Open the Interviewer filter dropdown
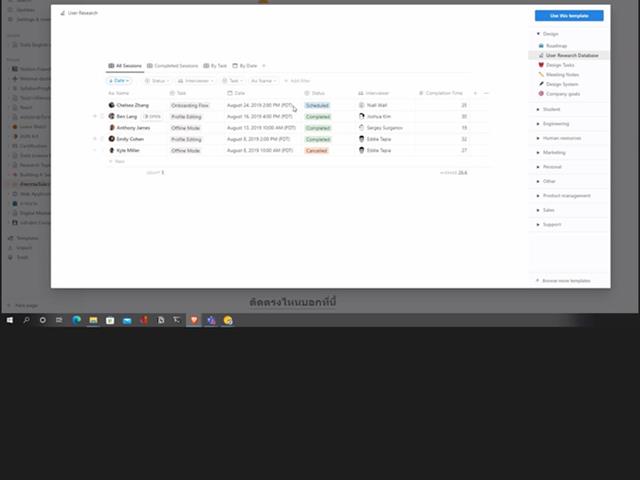The image size is (640, 480). tap(196, 81)
